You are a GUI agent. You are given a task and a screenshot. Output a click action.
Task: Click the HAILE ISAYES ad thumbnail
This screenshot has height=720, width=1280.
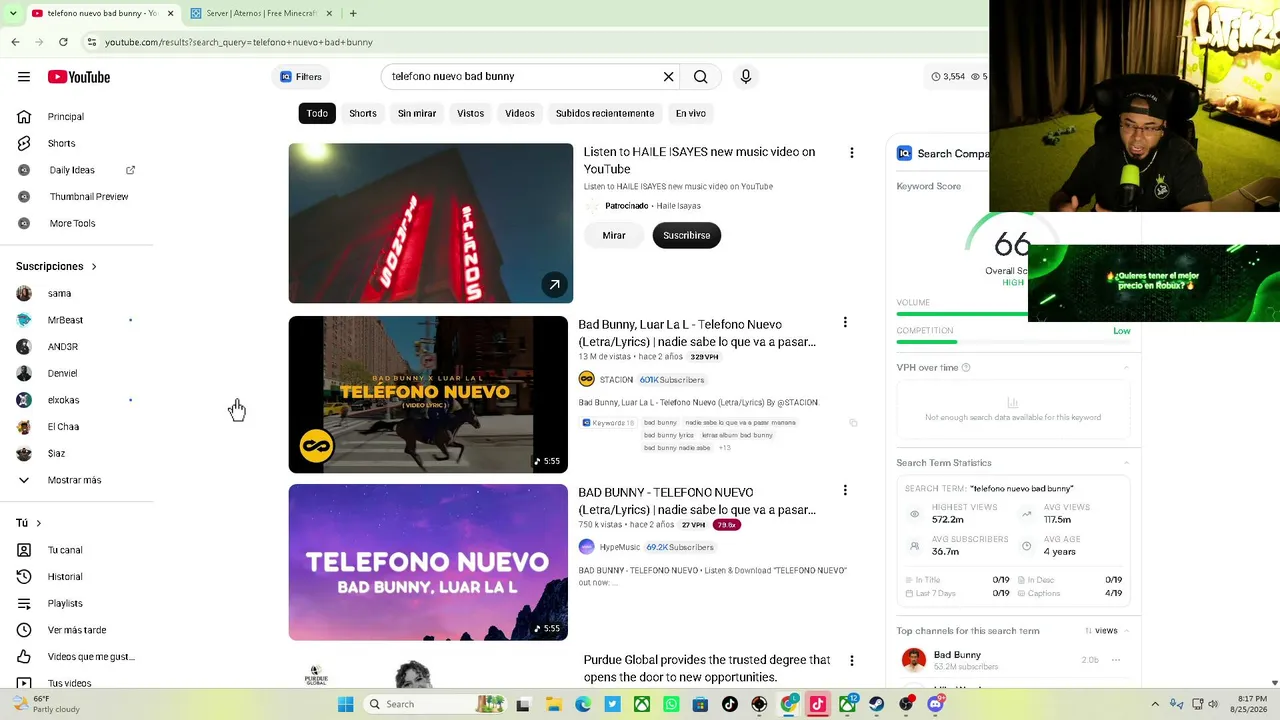coord(431,223)
